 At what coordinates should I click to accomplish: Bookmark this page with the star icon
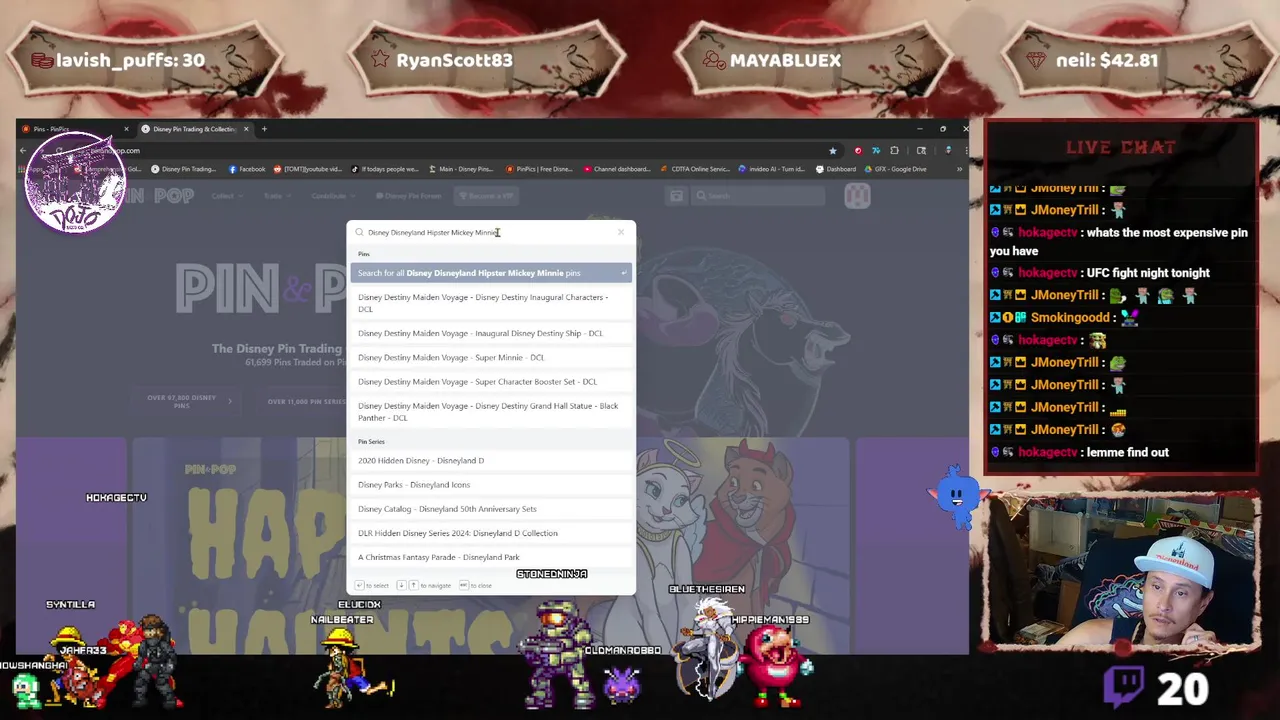tap(832, 151)
